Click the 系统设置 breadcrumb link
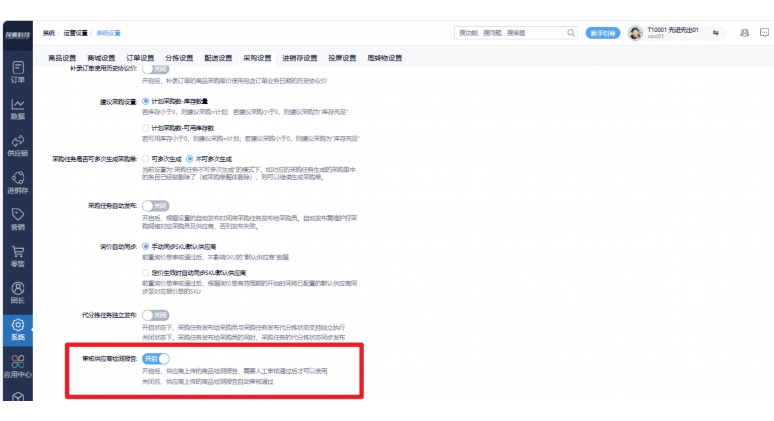The width and height of the screenshot is (774, 421). click(x=109, y=33)
